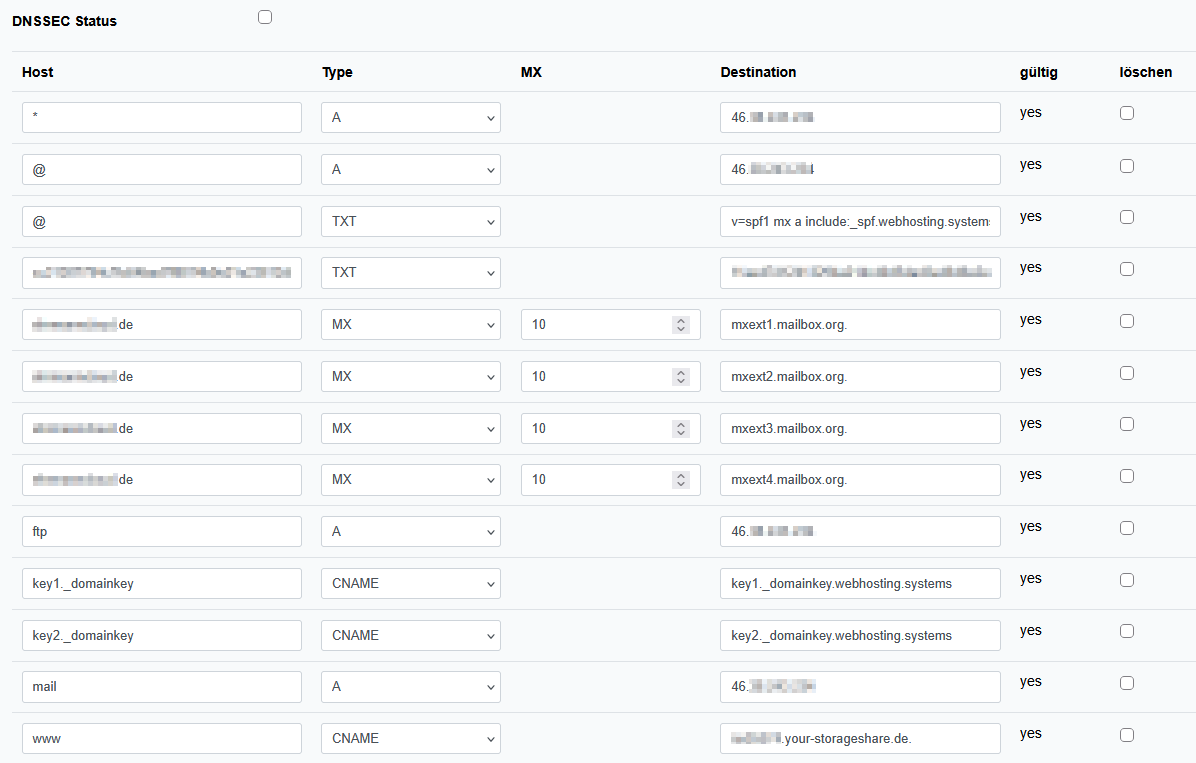Mark the mail A record for deletion
1196x763 pixels.
pyautogui.click(x=1127, y=683)
